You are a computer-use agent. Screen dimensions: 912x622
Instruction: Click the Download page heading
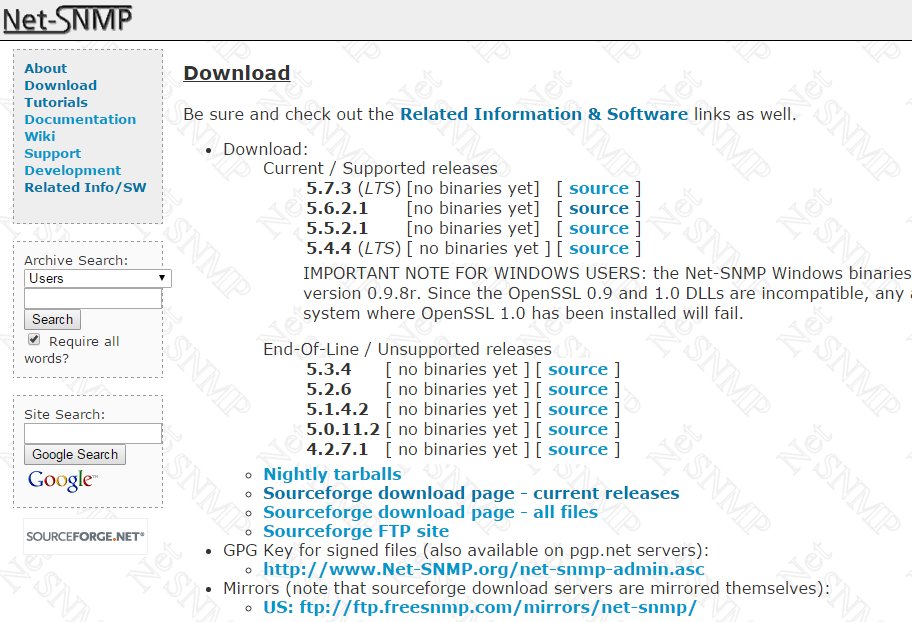coord(237,73)
